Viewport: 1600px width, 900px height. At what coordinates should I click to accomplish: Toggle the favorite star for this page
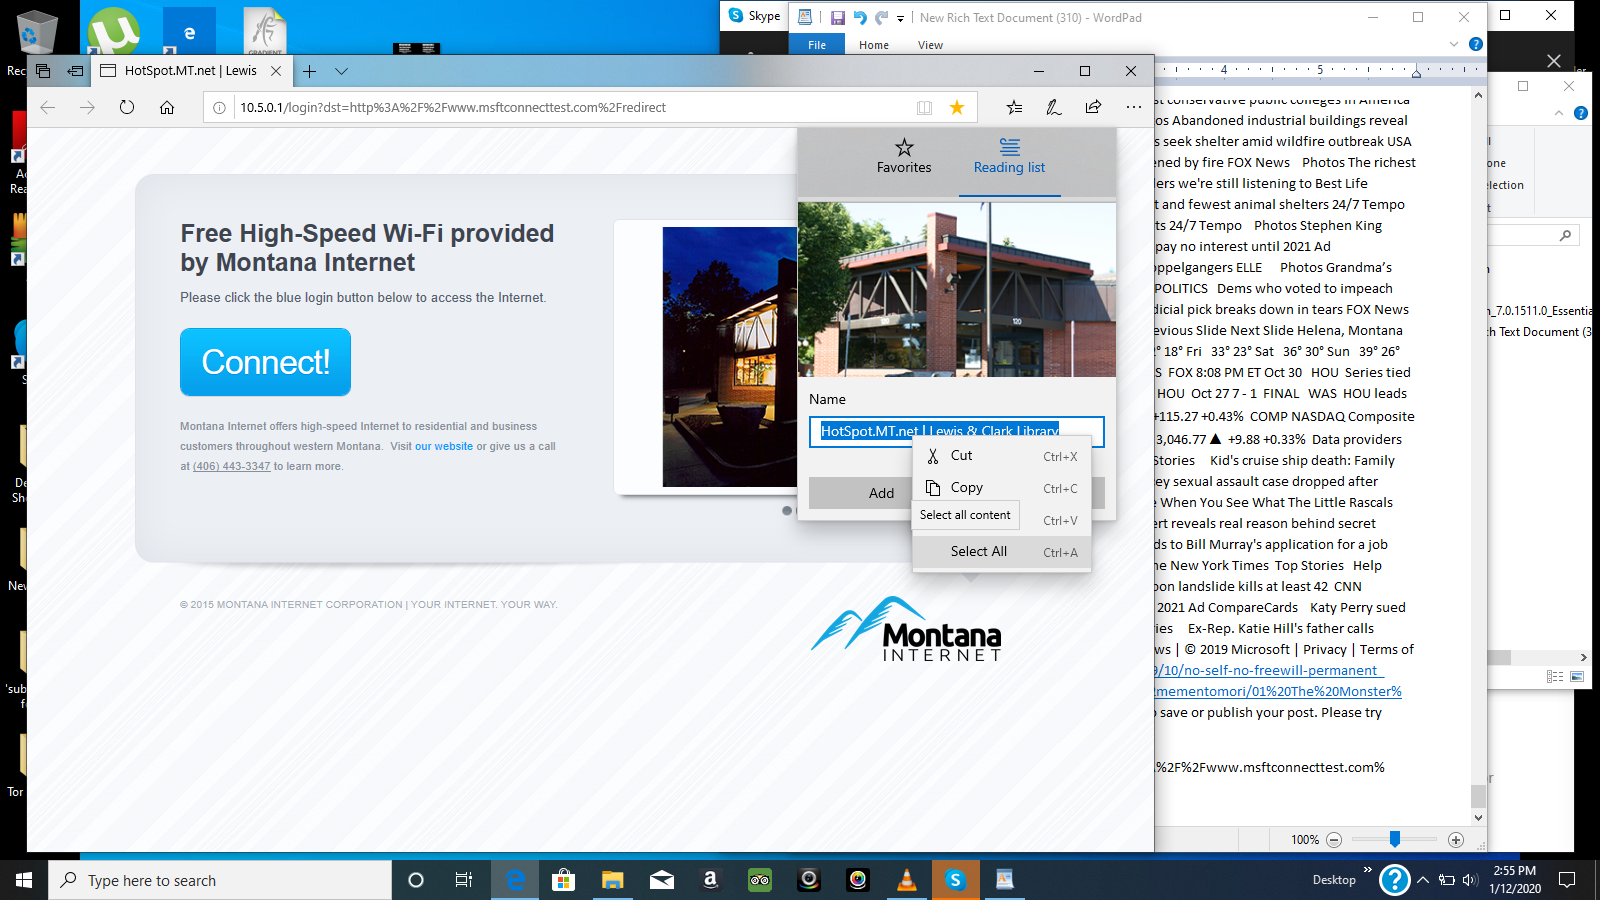(957, 107)
